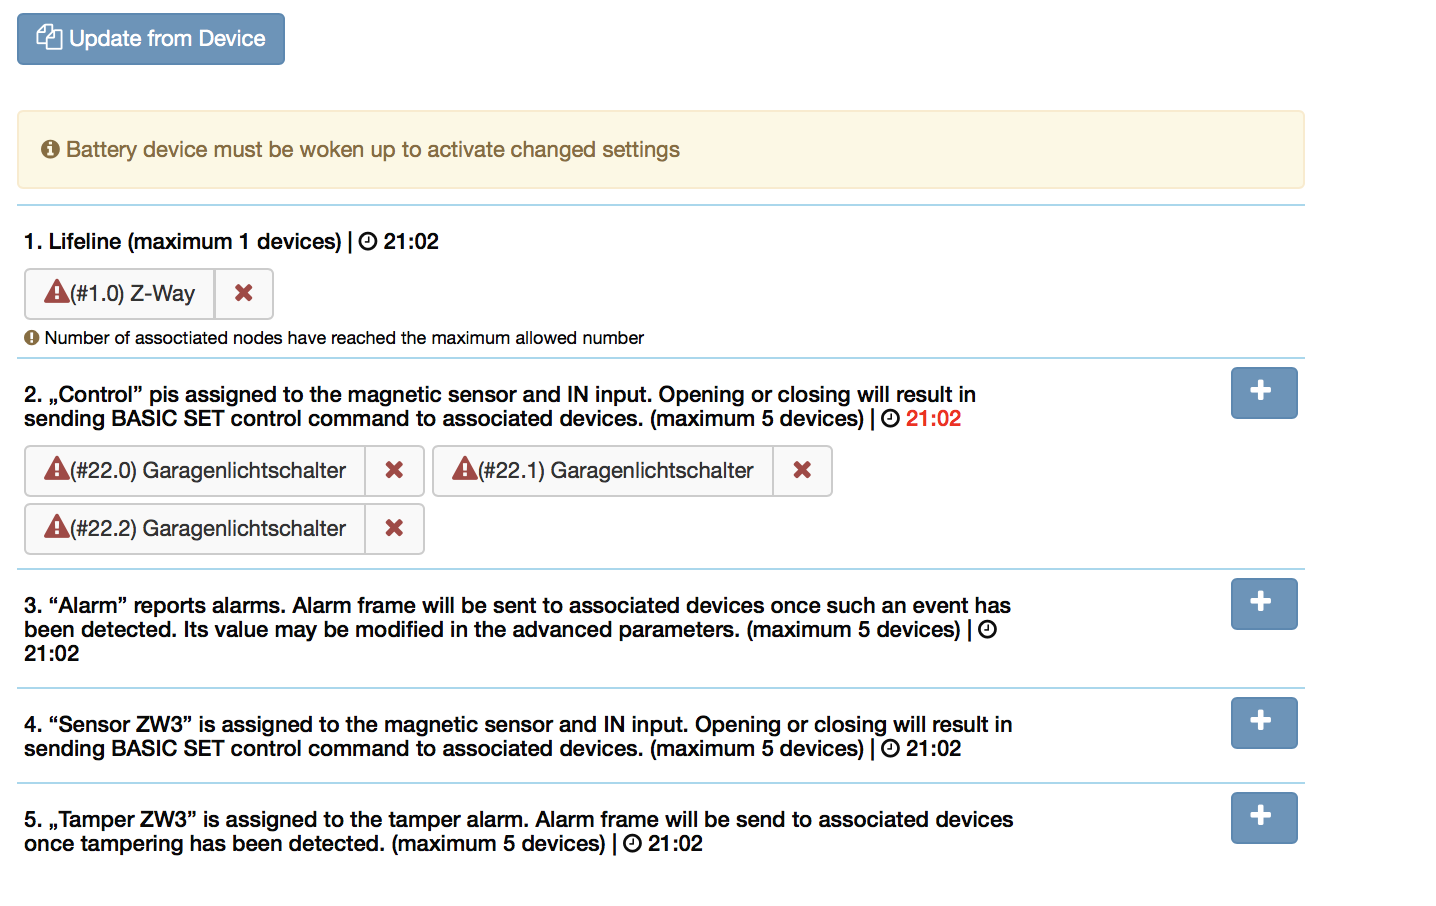The height and width of the screenshot is (906, 1436).
Task: Add a device to Tamper ZW3 group
Action: pyautogui.click(x=1263, y=817)
